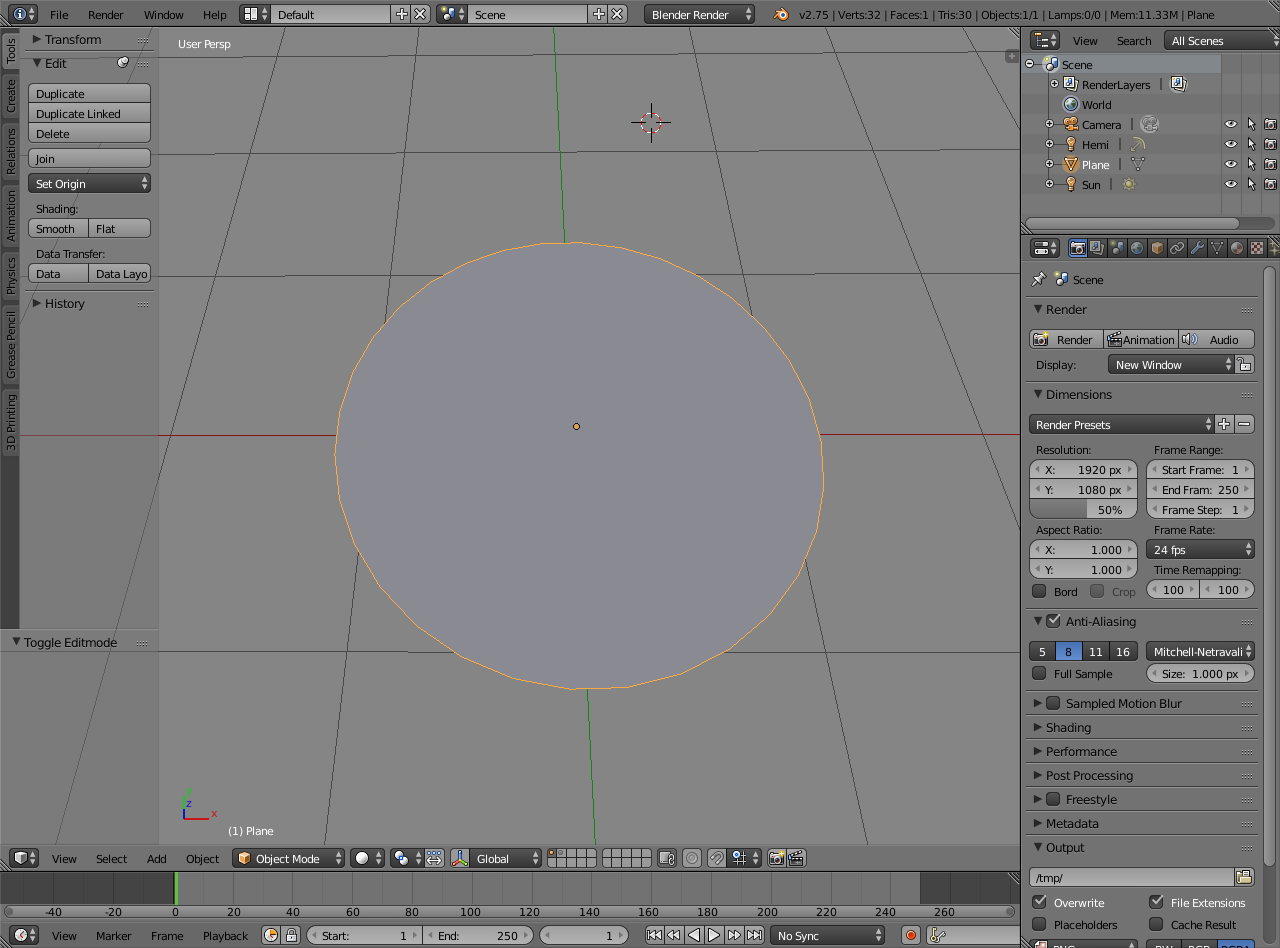Add a render preset with plus
The image size is (1280, 948).
pyautogui.click(x=1224, y=424)
